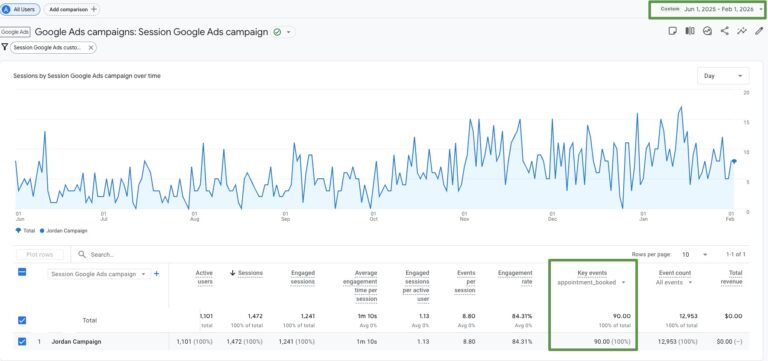768x361 pixels.
Task: Sort by Engagement rate column
Action: point(515,277)
